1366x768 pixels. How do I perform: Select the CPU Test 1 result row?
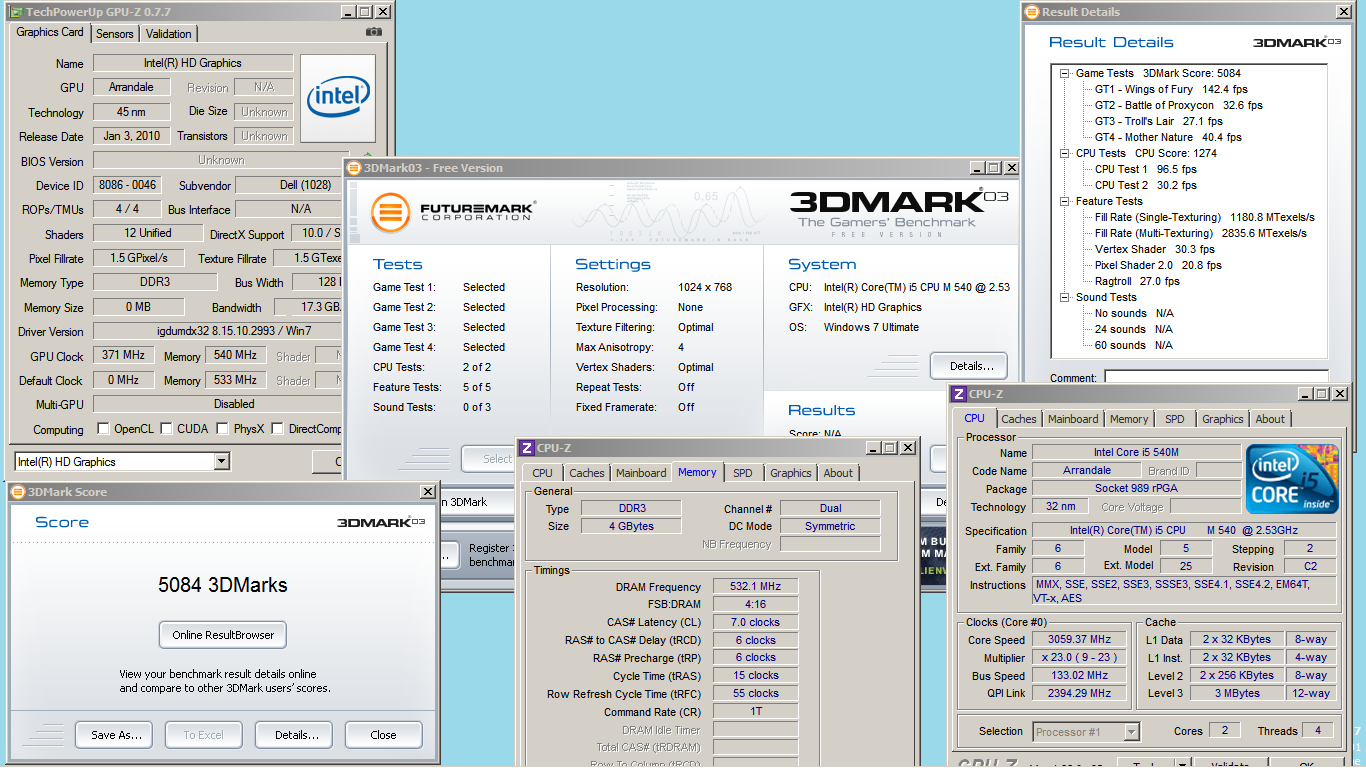pyautogui.click(x=1145, y=169)
